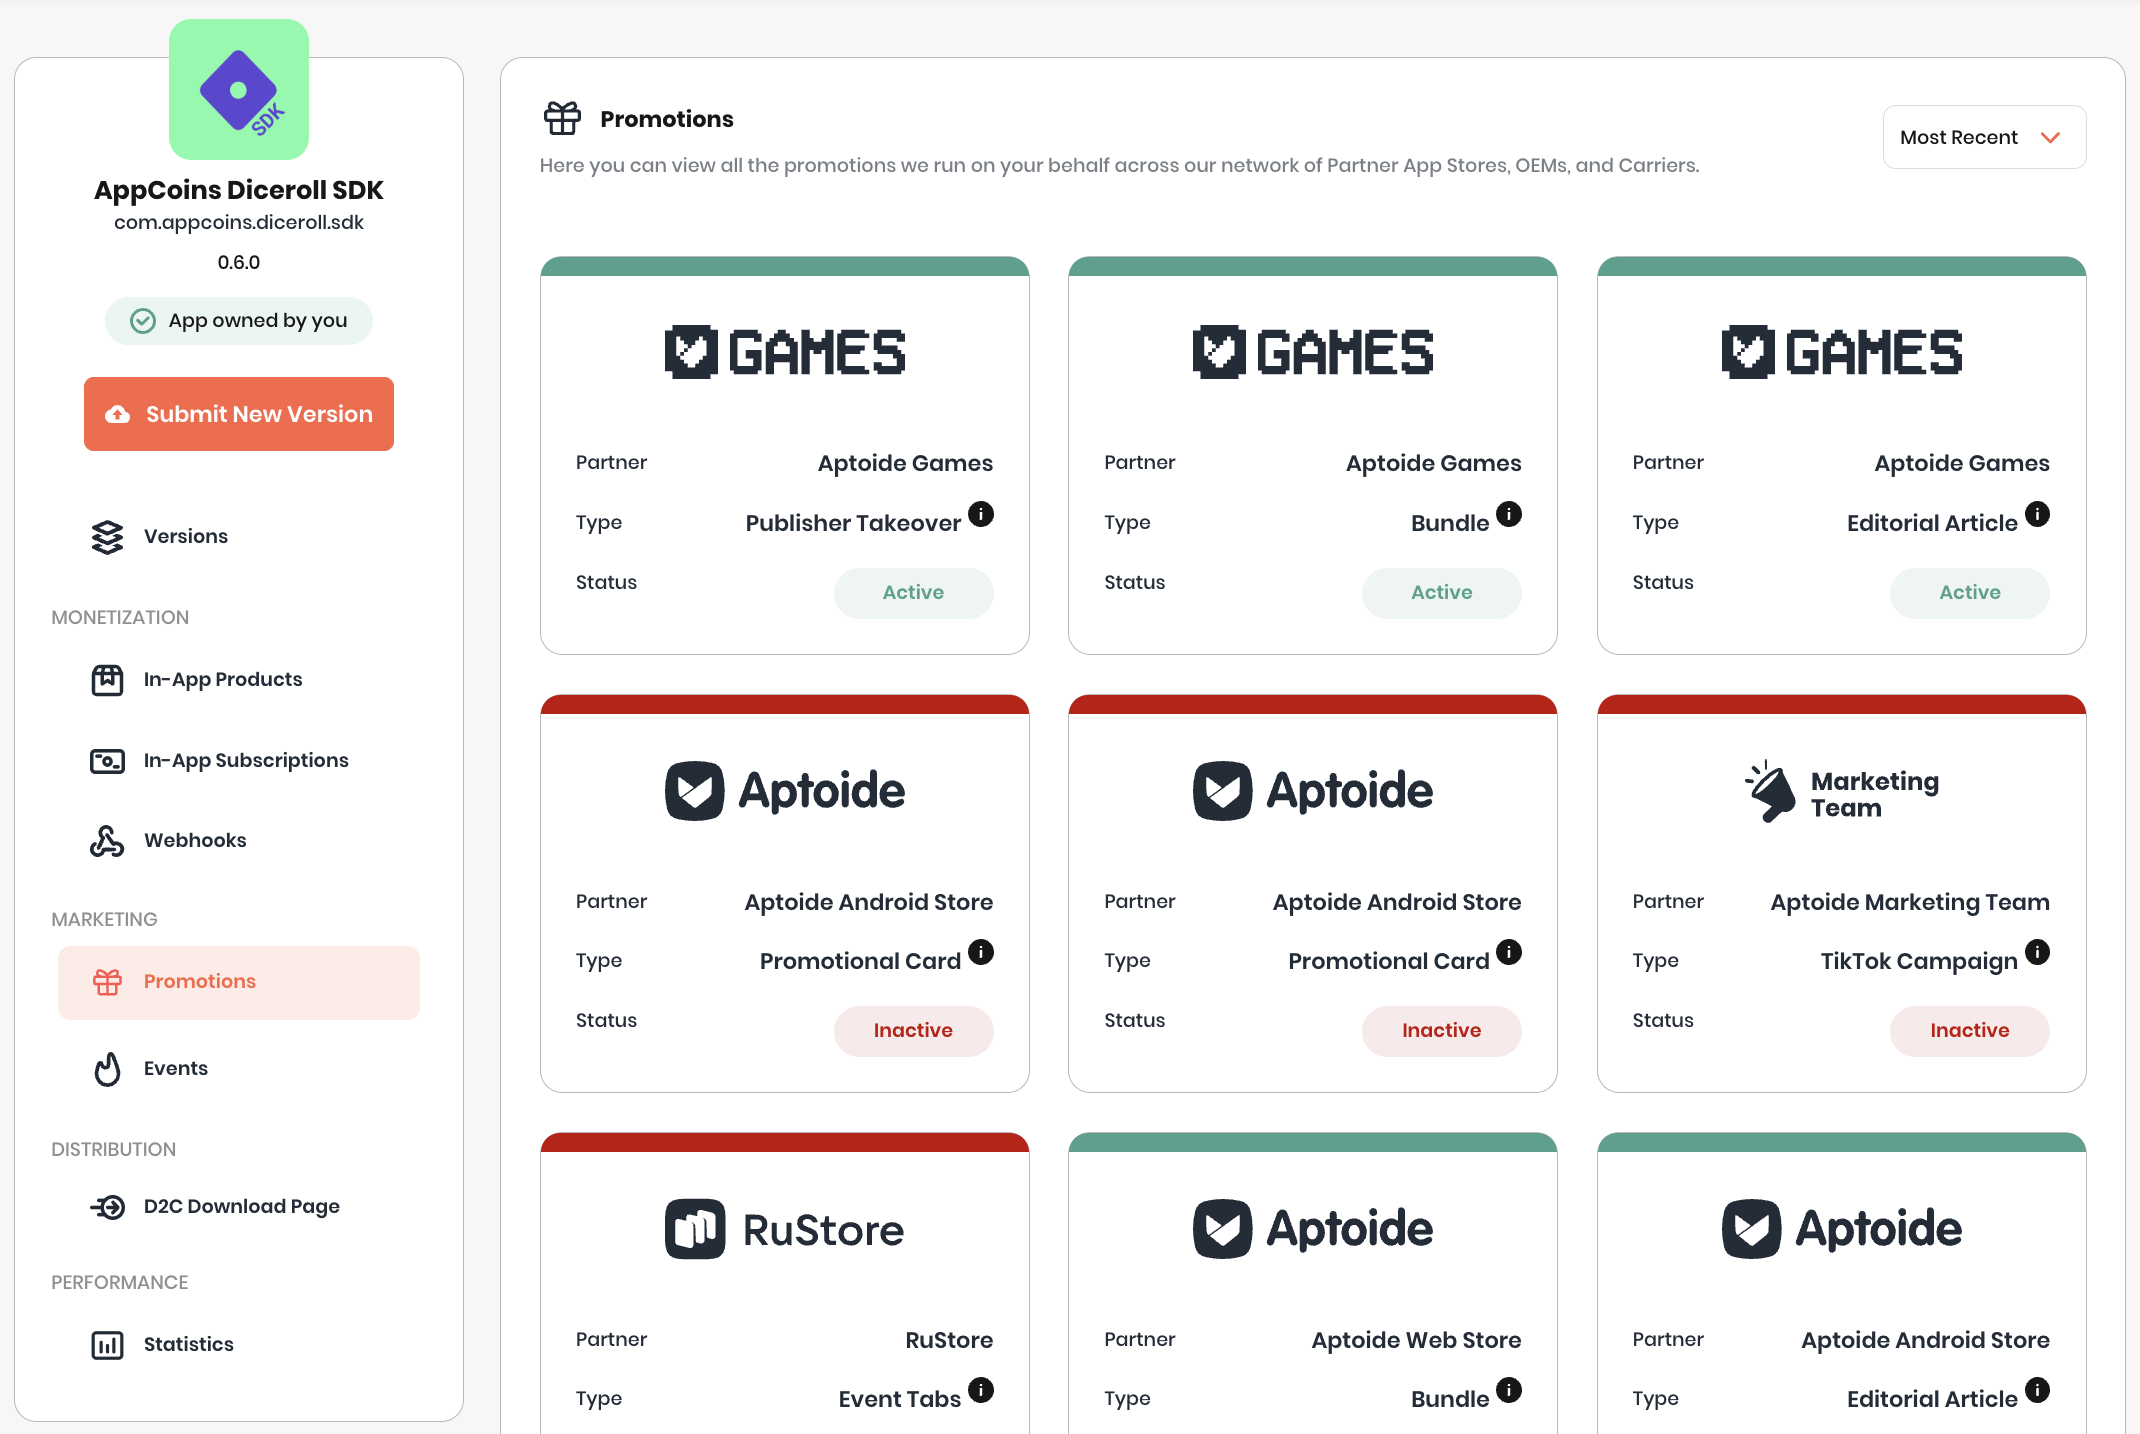This screenshot has height=1434, width=2140.
Task: Click Active status on Publisher Takeover card
Action: tap(913, 593)
